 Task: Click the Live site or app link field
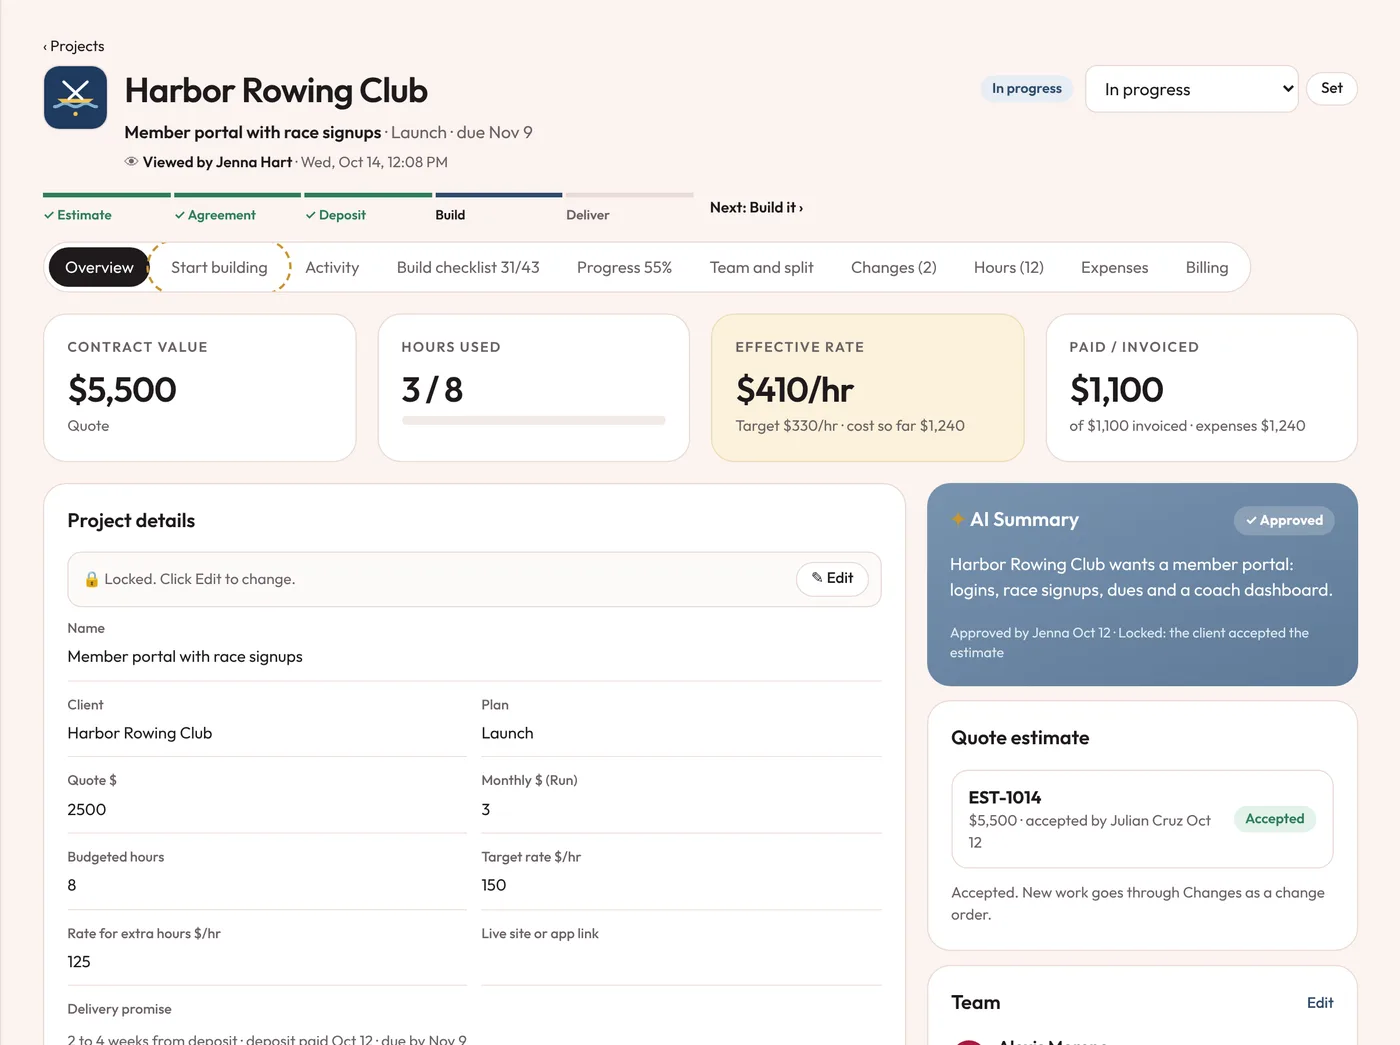[x=681, y=962]
